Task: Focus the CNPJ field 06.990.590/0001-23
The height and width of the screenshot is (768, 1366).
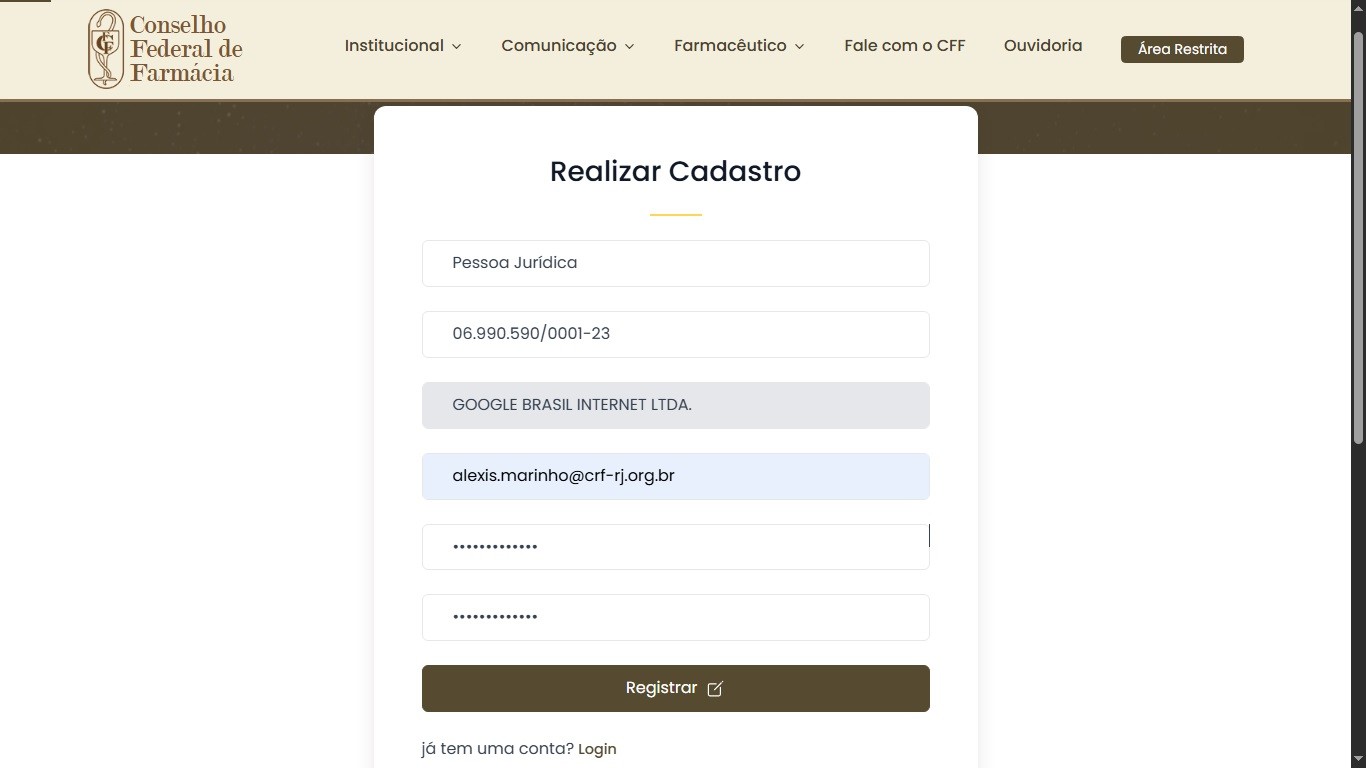Action: pos(675,334)
